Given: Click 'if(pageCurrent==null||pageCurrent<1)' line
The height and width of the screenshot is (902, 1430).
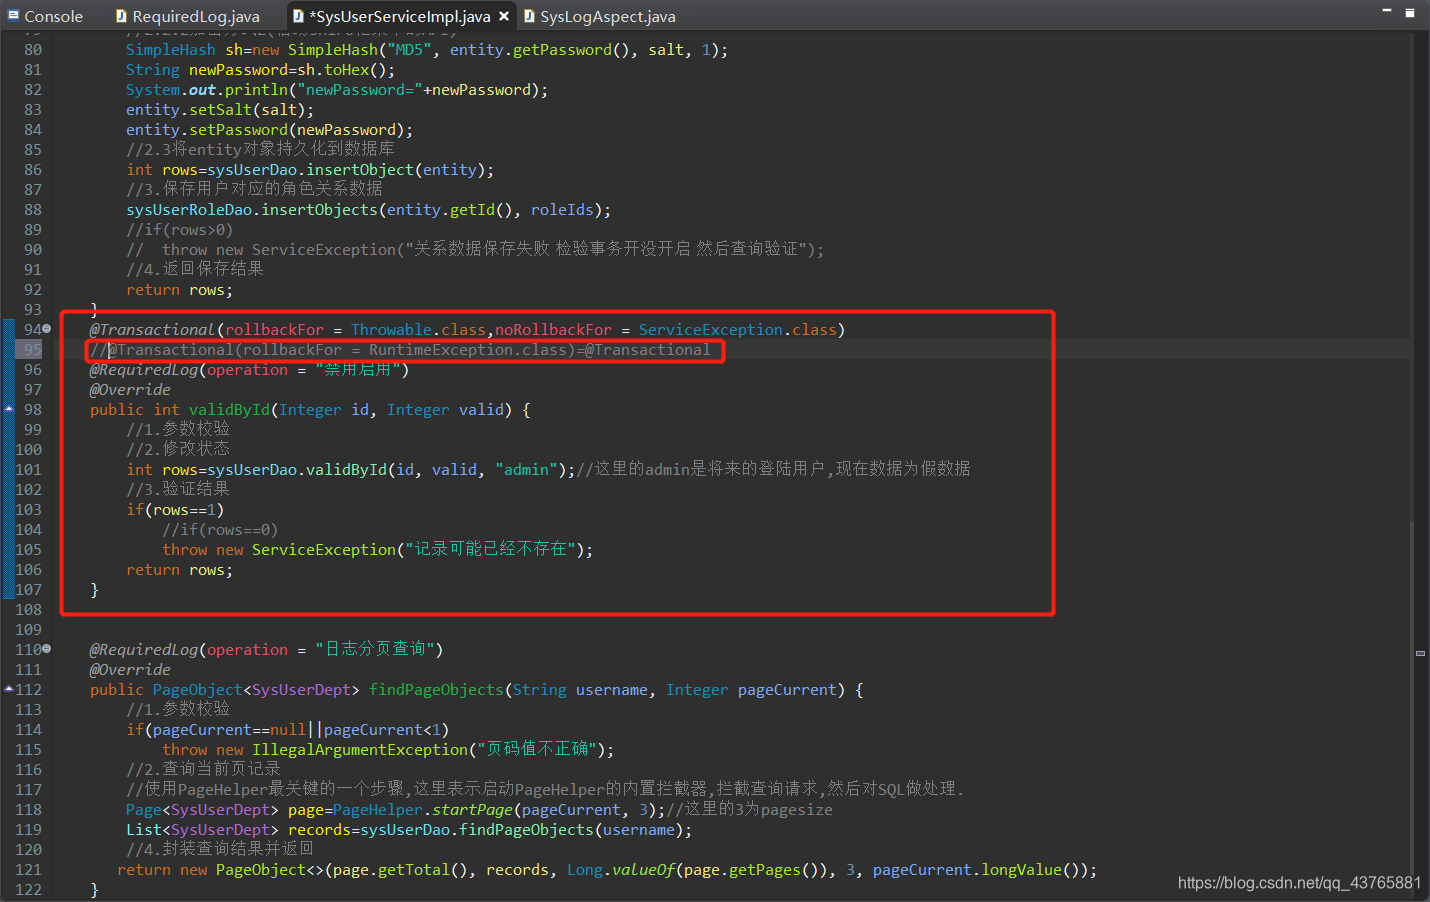Looking at the screenshot, I should coord(287,729).
